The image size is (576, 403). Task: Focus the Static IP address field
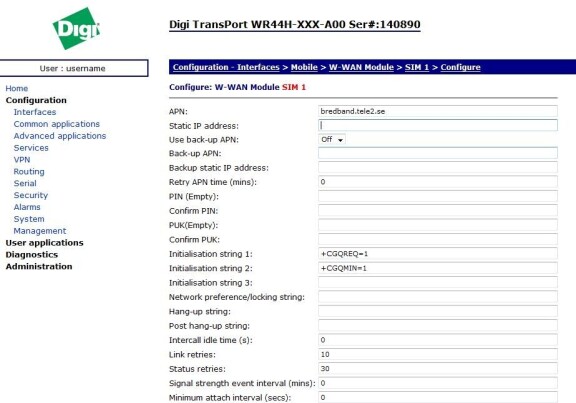click(x=438, y=125)
